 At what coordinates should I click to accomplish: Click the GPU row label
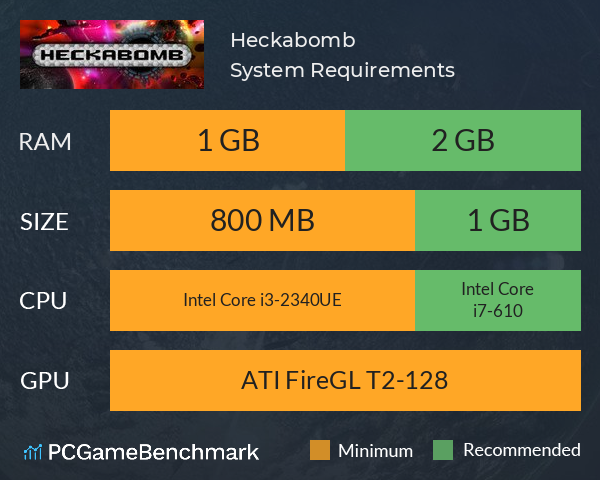coord(45,381)
